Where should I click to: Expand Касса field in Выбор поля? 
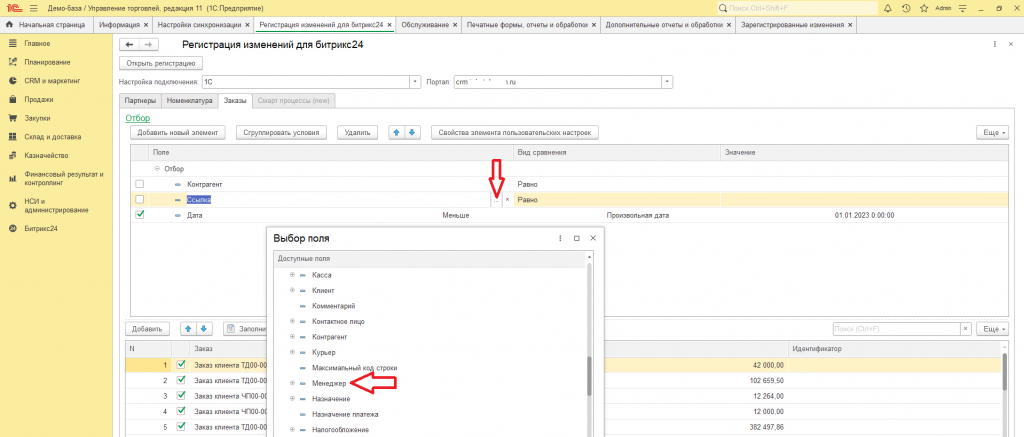point(293,275)
